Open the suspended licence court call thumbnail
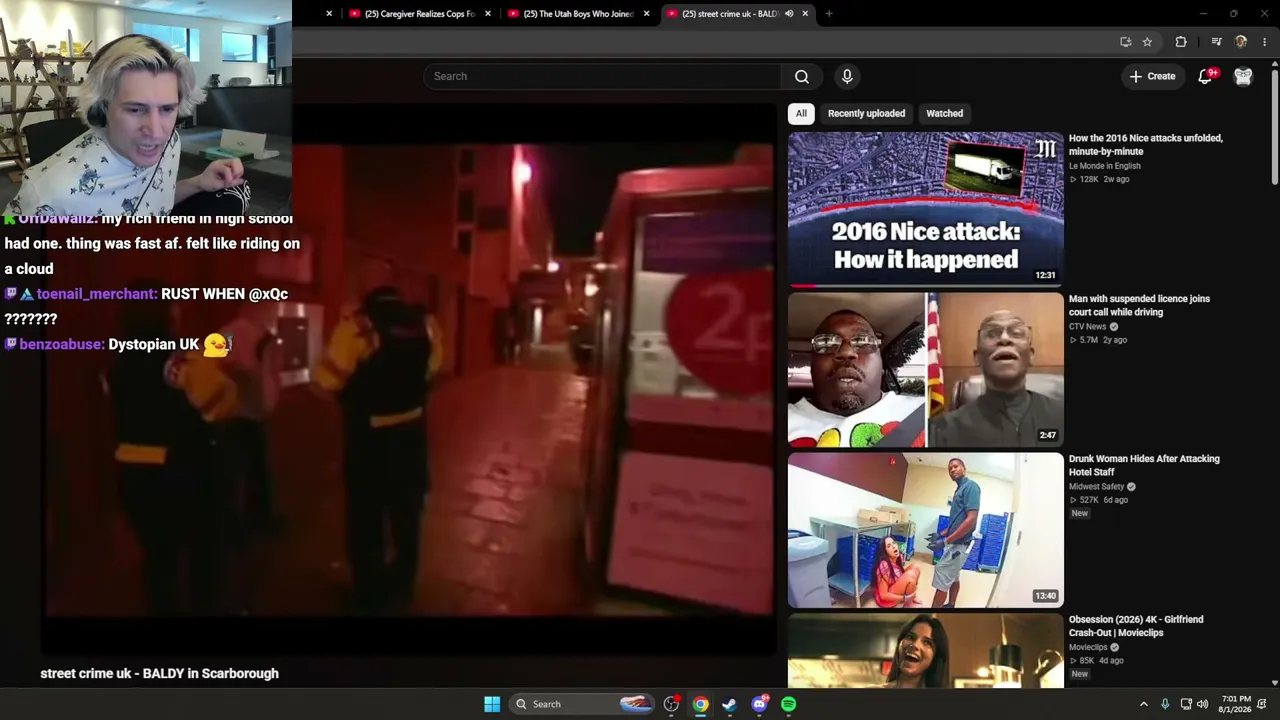The height and width of the screenshot is (720, 1280). (926, 370)
